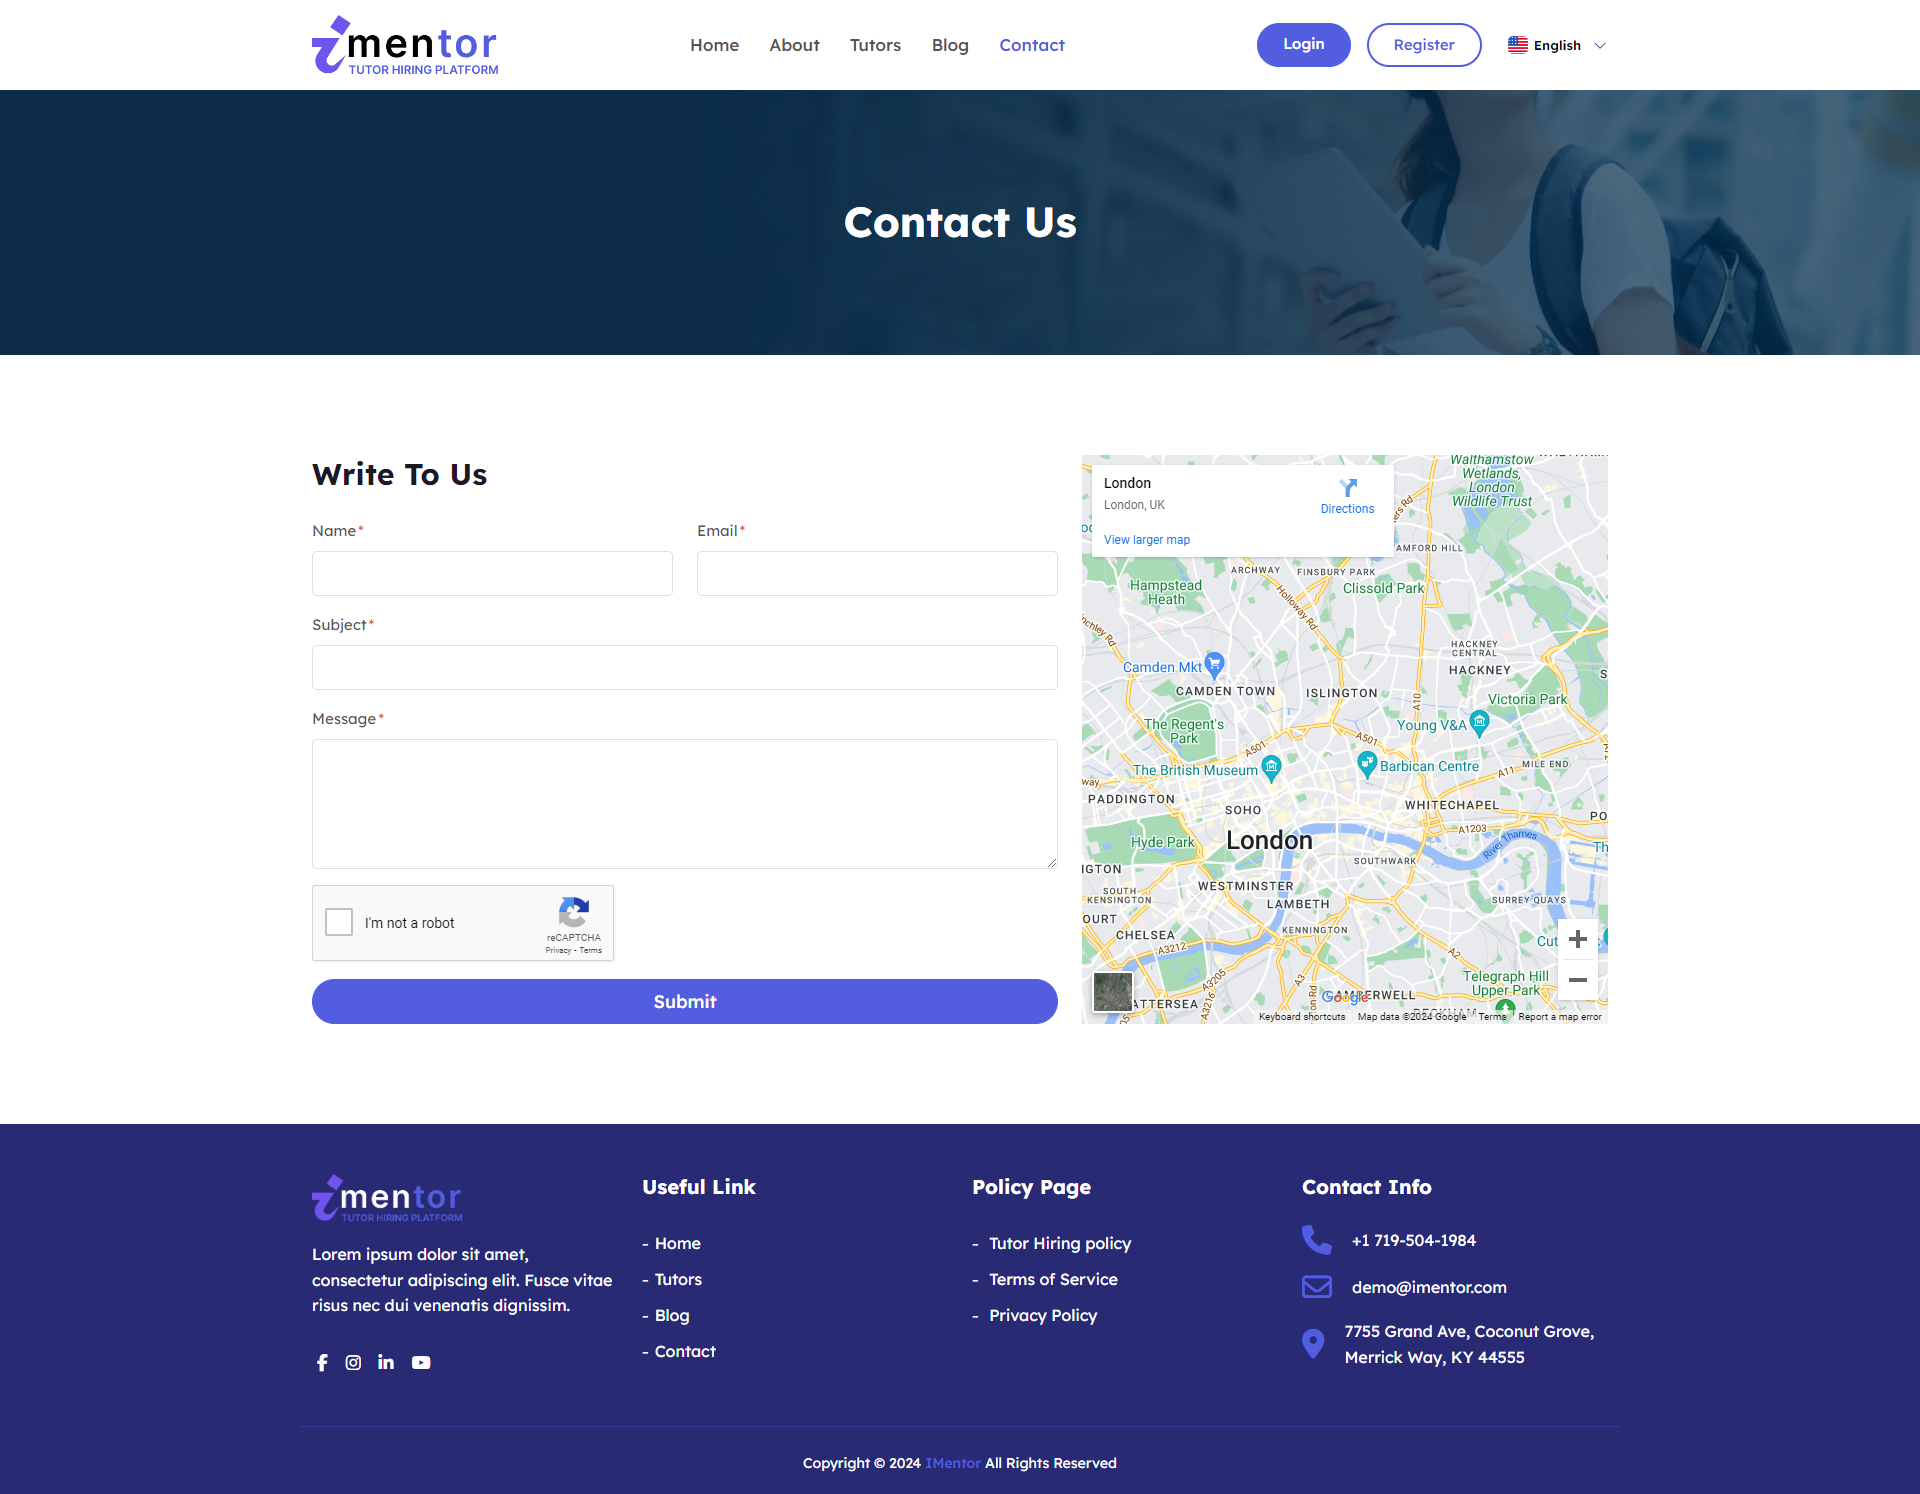Visit the Instagram profile

coord(353,1362)
